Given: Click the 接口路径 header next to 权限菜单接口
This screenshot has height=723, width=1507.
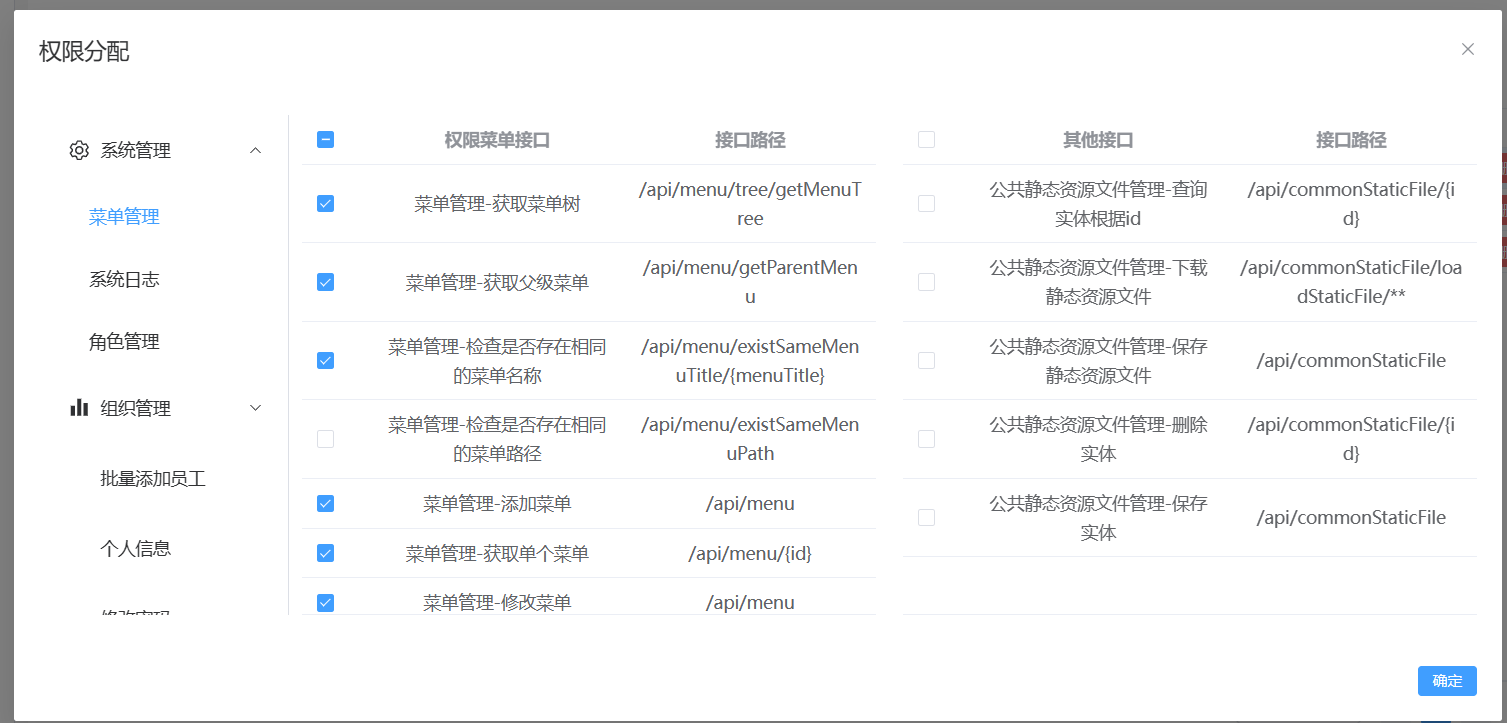Looking at the screenshot, I should pos(750,140).
